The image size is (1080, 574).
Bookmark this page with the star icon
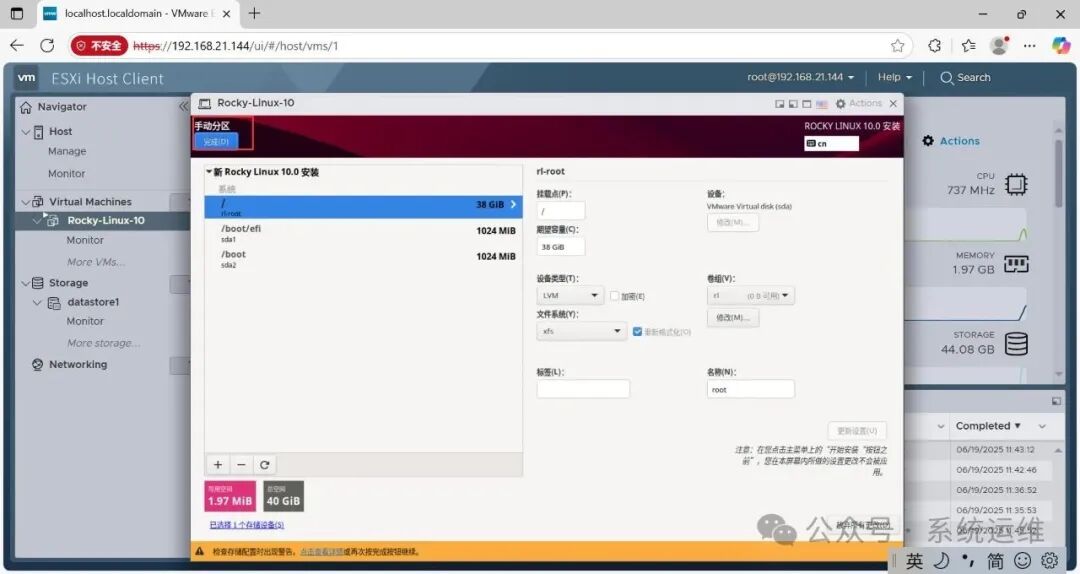897,45
